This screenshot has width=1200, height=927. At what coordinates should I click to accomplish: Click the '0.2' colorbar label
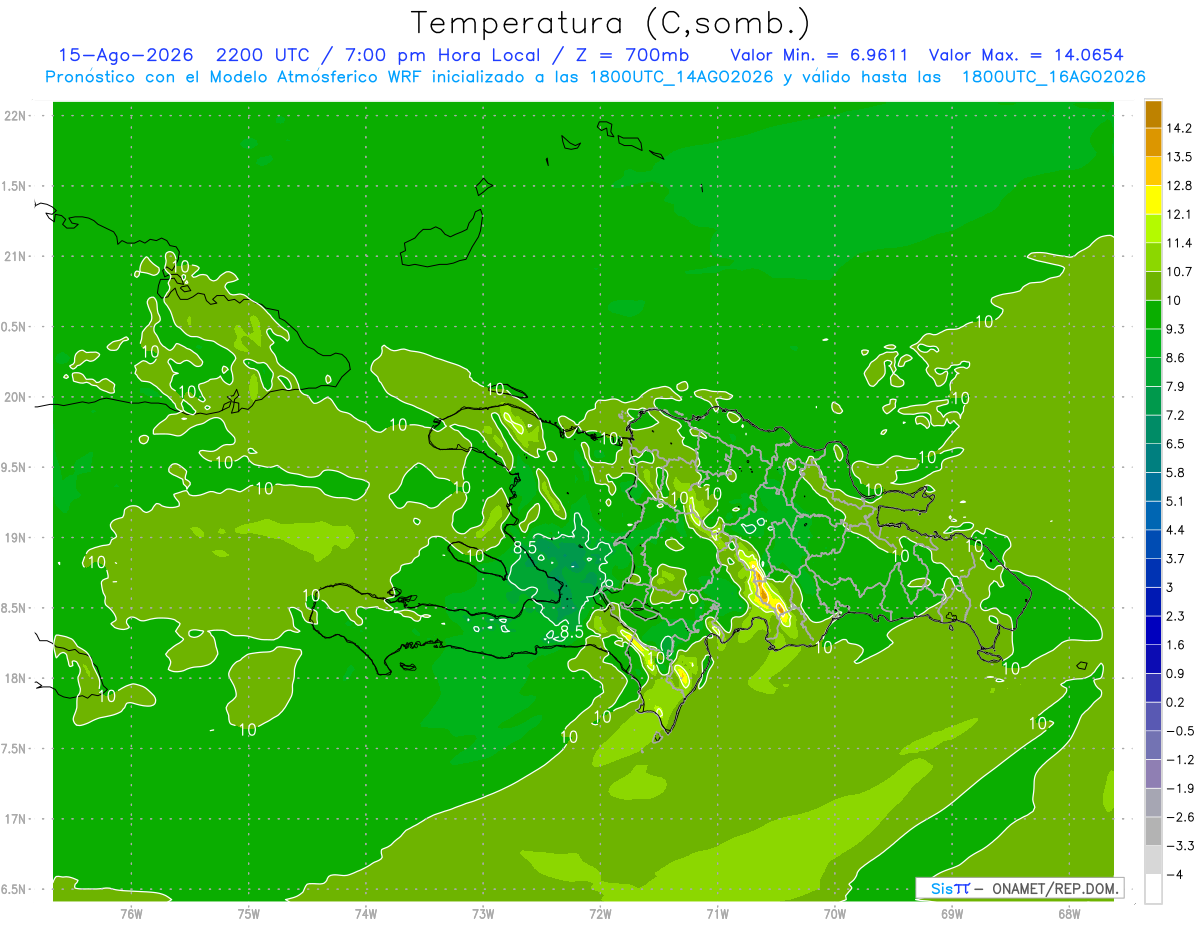1176,702
